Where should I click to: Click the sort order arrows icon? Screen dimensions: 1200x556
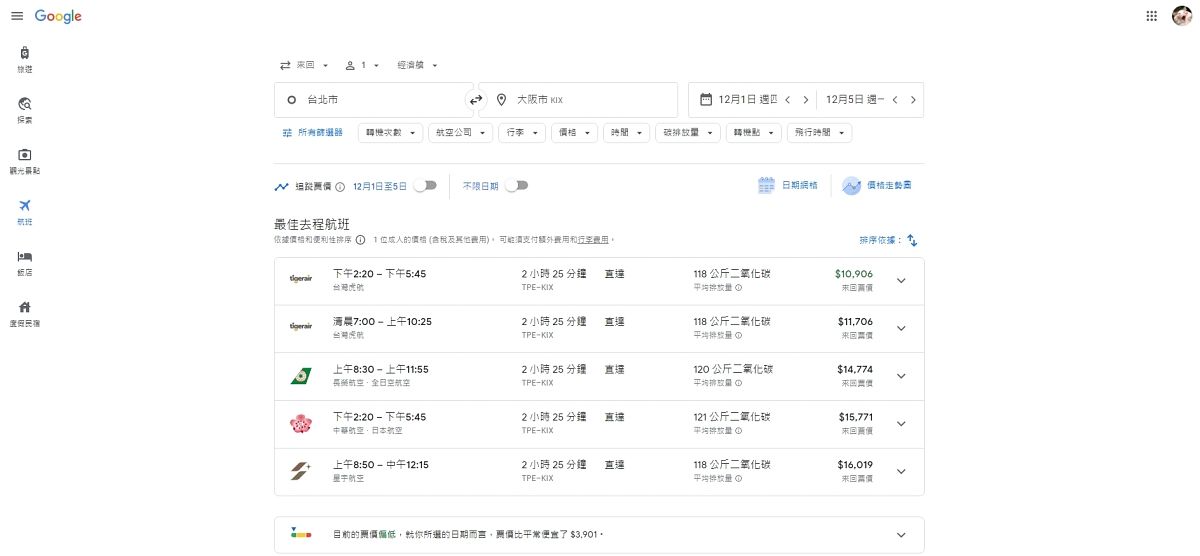pos(912,240)
